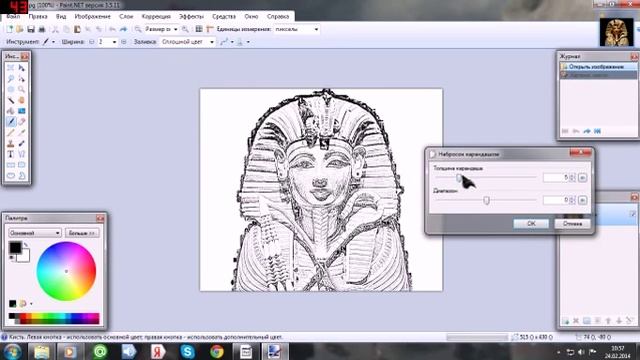Select the Zoom tool in toolbox
The image size is (640, 360).
point(22,89)
